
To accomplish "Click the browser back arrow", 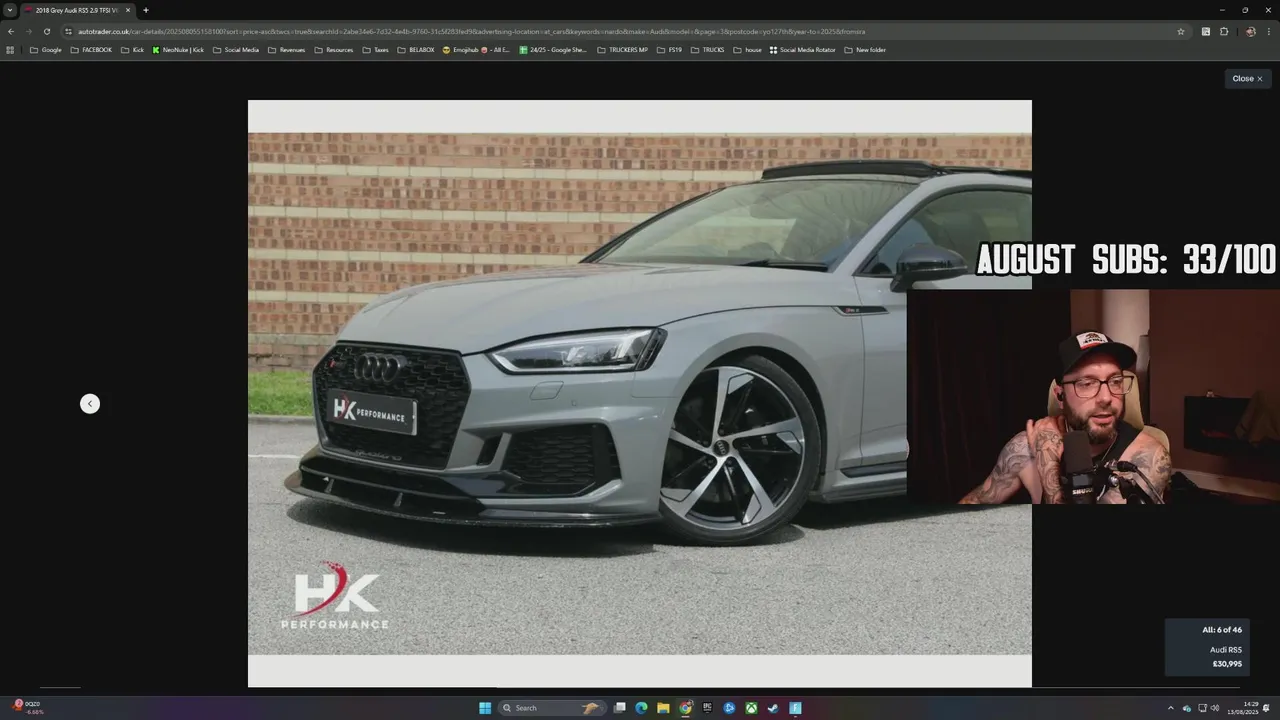I will tap(11, 31).
